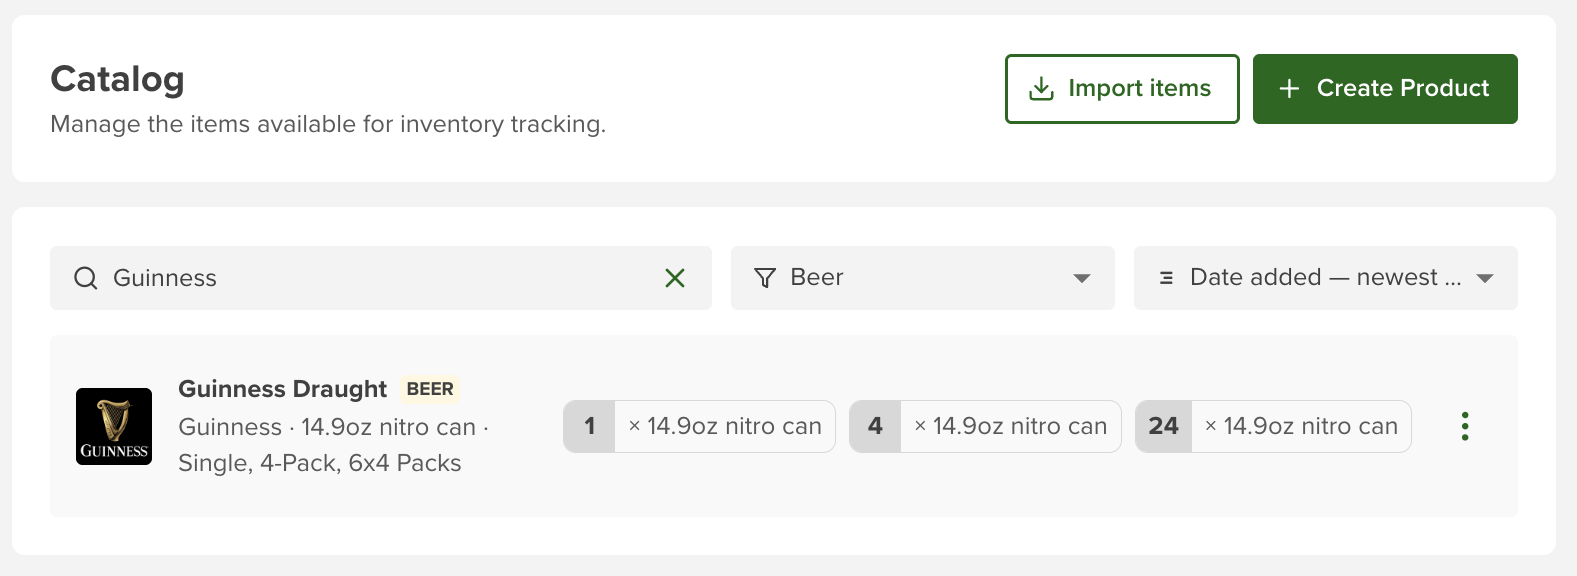Click the magnifying glass search icon

pos(86,278)
